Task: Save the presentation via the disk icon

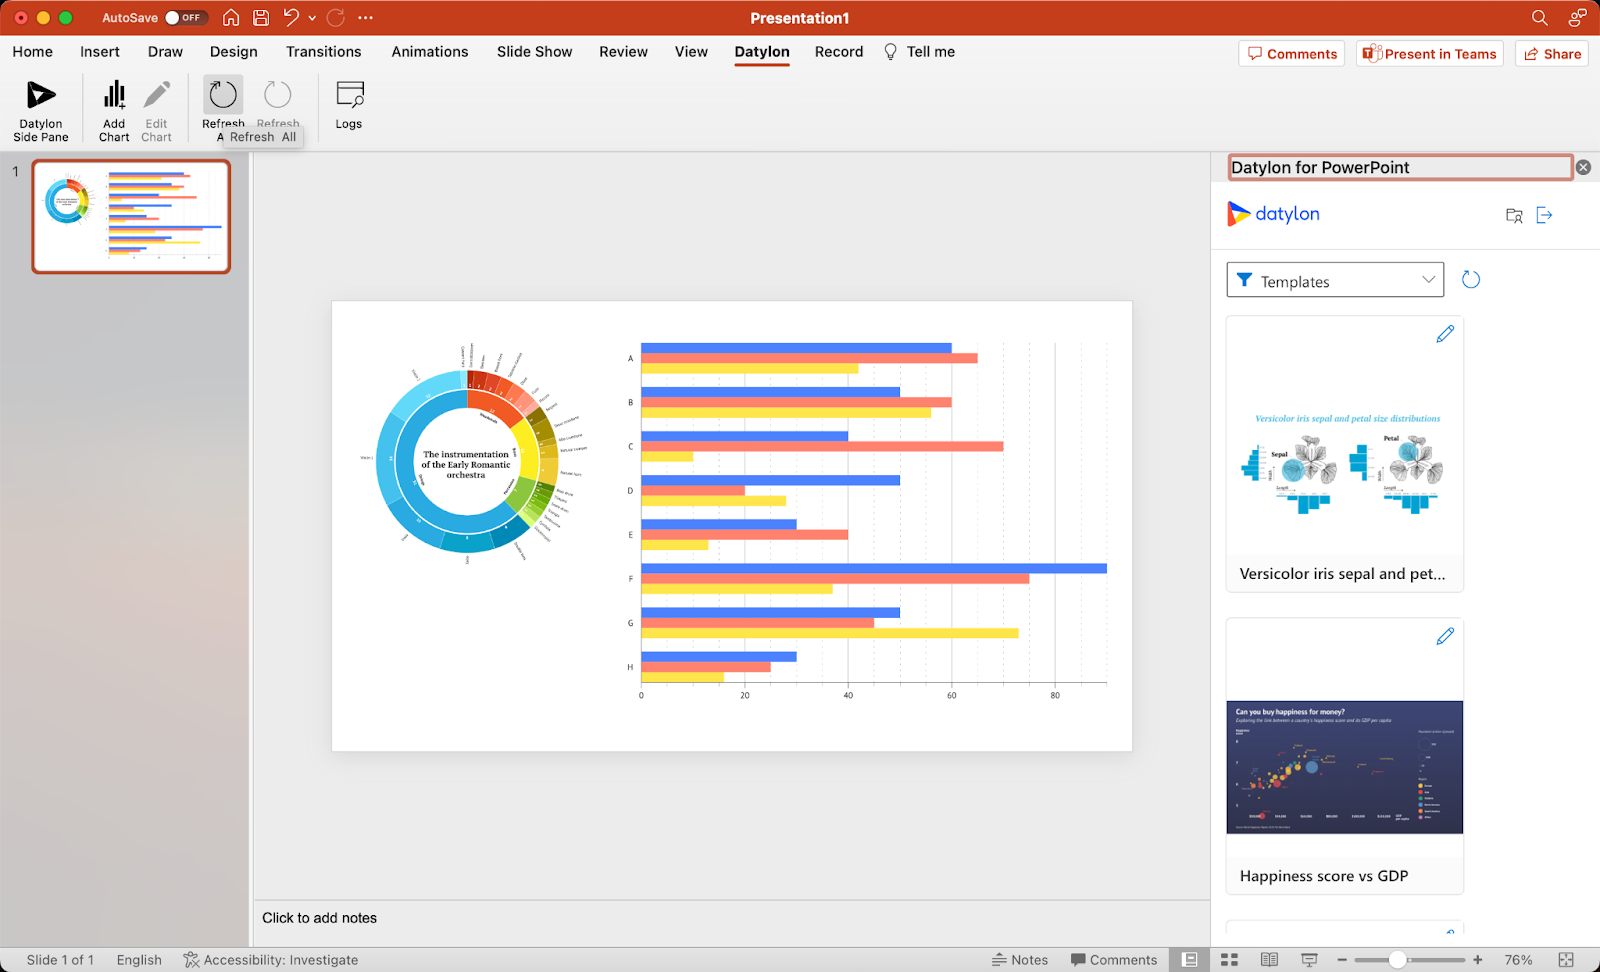Action: coord(261,18)
